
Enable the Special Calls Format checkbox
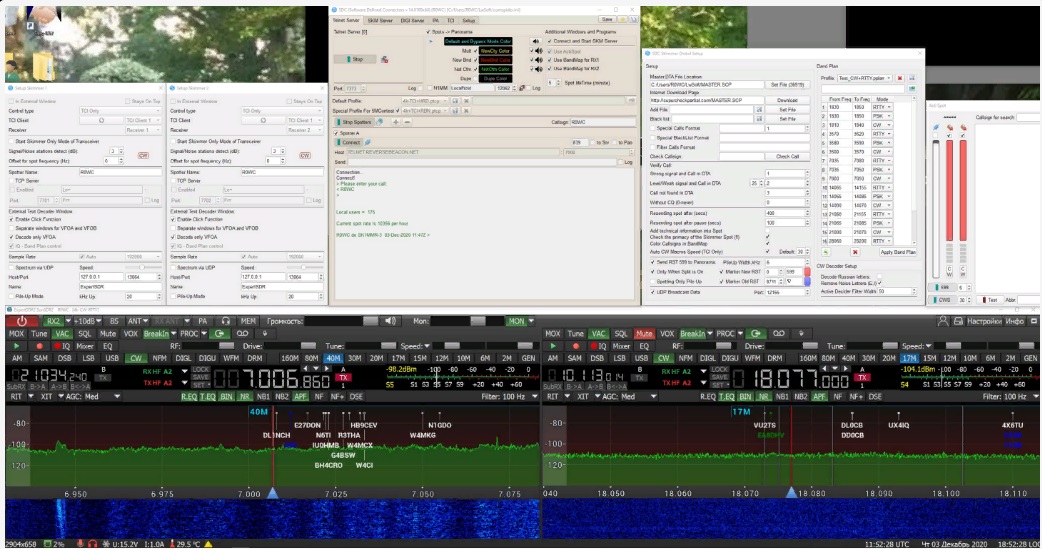click(x=651, y=128)
